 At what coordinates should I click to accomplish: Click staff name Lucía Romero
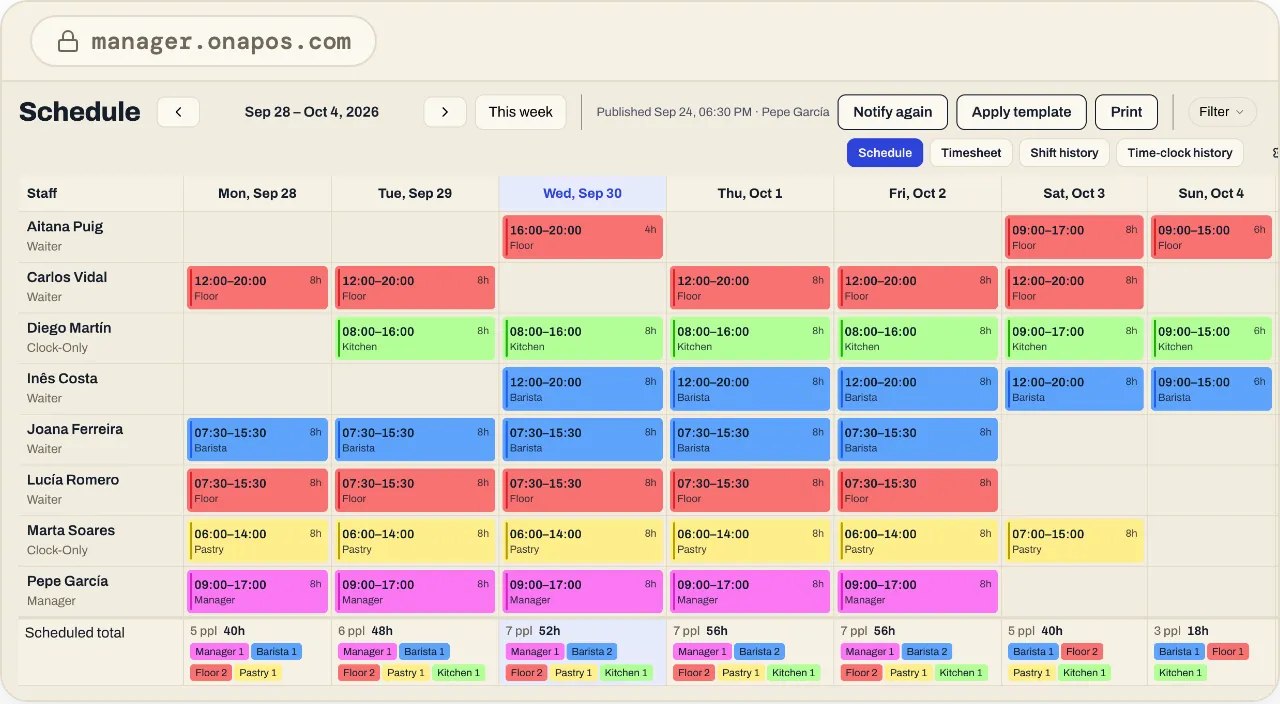[73, 480]
